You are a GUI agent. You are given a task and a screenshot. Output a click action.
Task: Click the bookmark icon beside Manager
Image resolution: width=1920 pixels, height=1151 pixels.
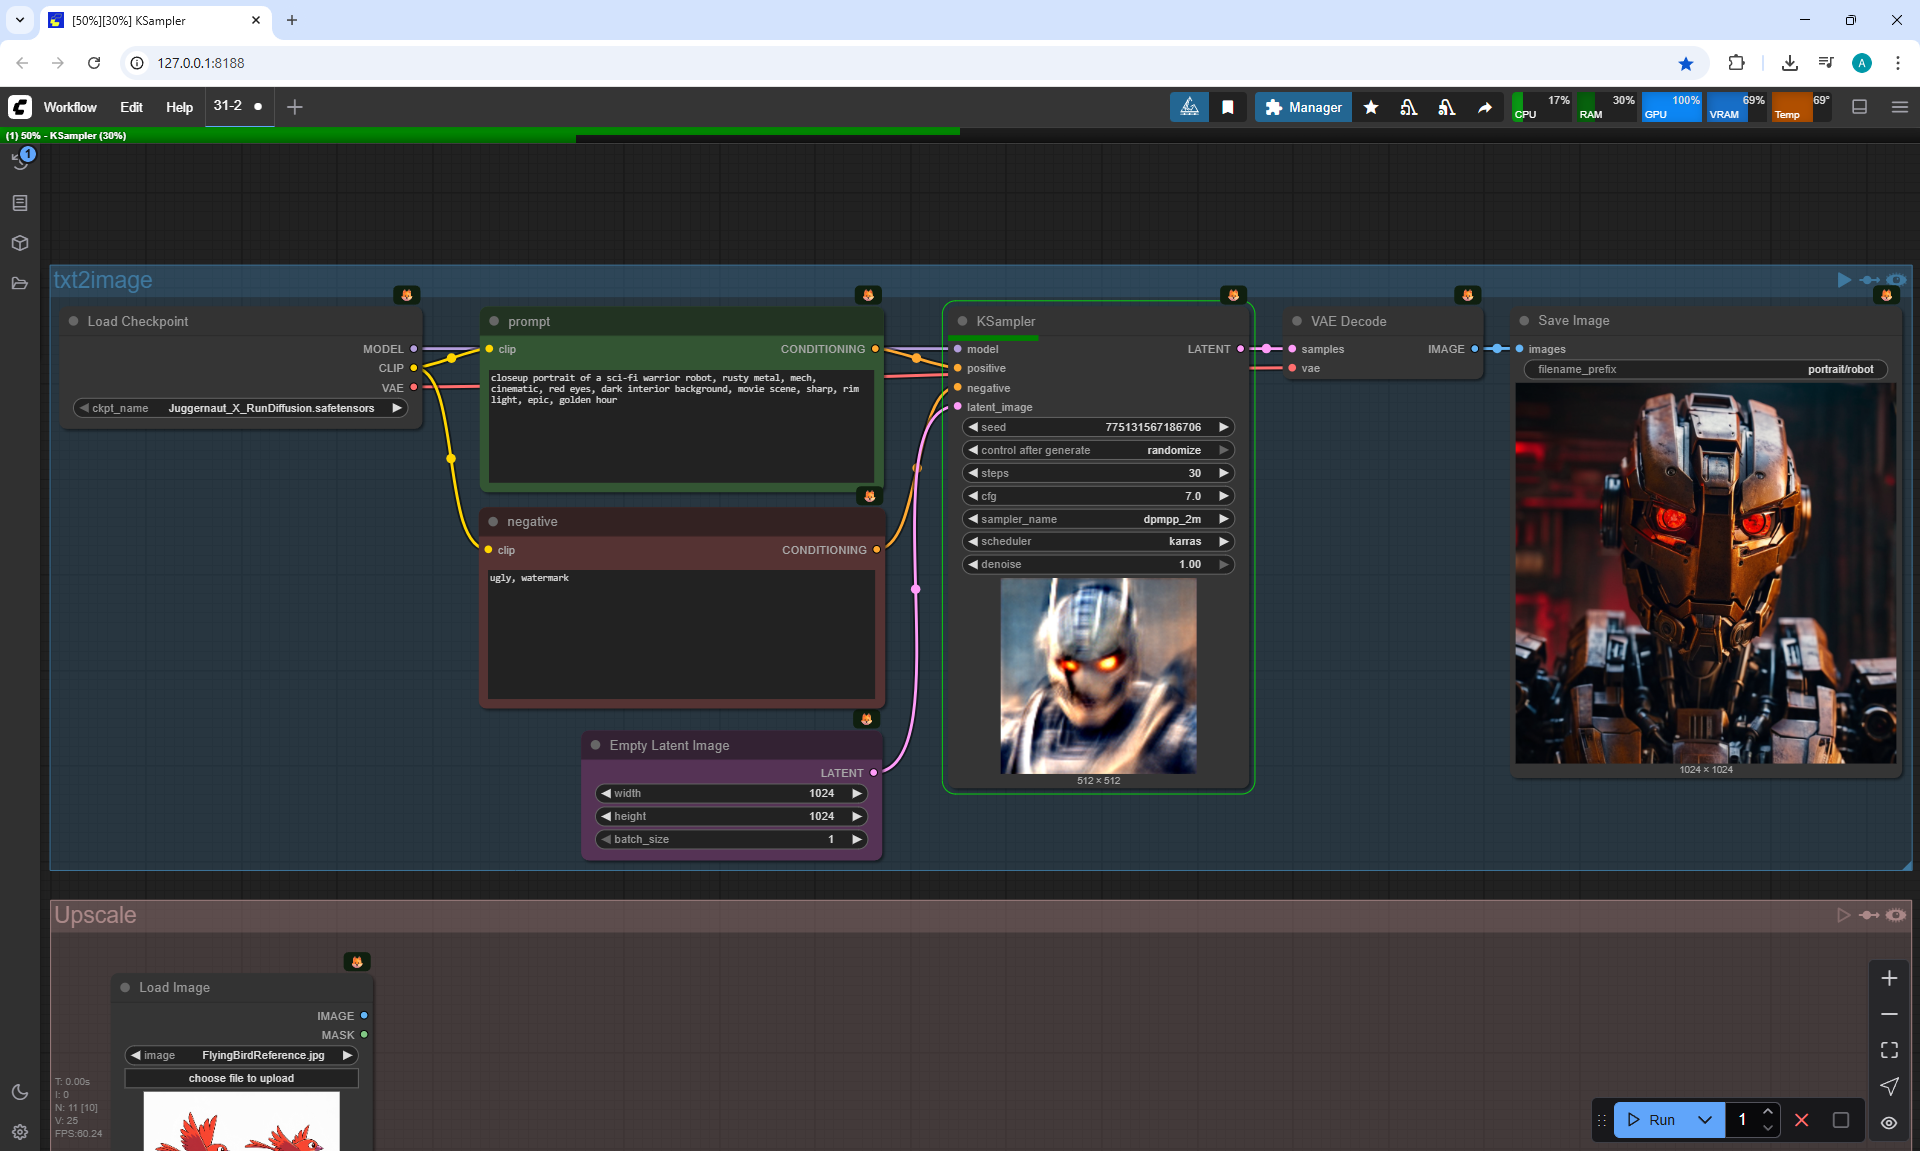[x=1228, y=107]
